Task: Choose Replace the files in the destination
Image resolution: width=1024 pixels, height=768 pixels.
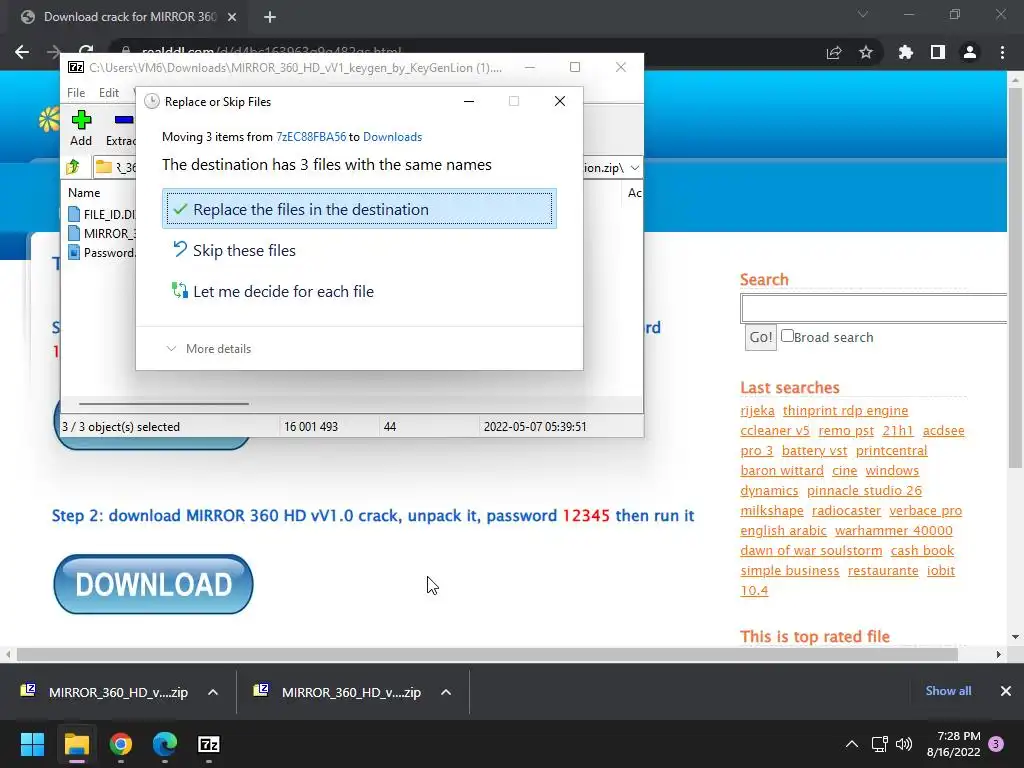Action: [x=359, y=209]
